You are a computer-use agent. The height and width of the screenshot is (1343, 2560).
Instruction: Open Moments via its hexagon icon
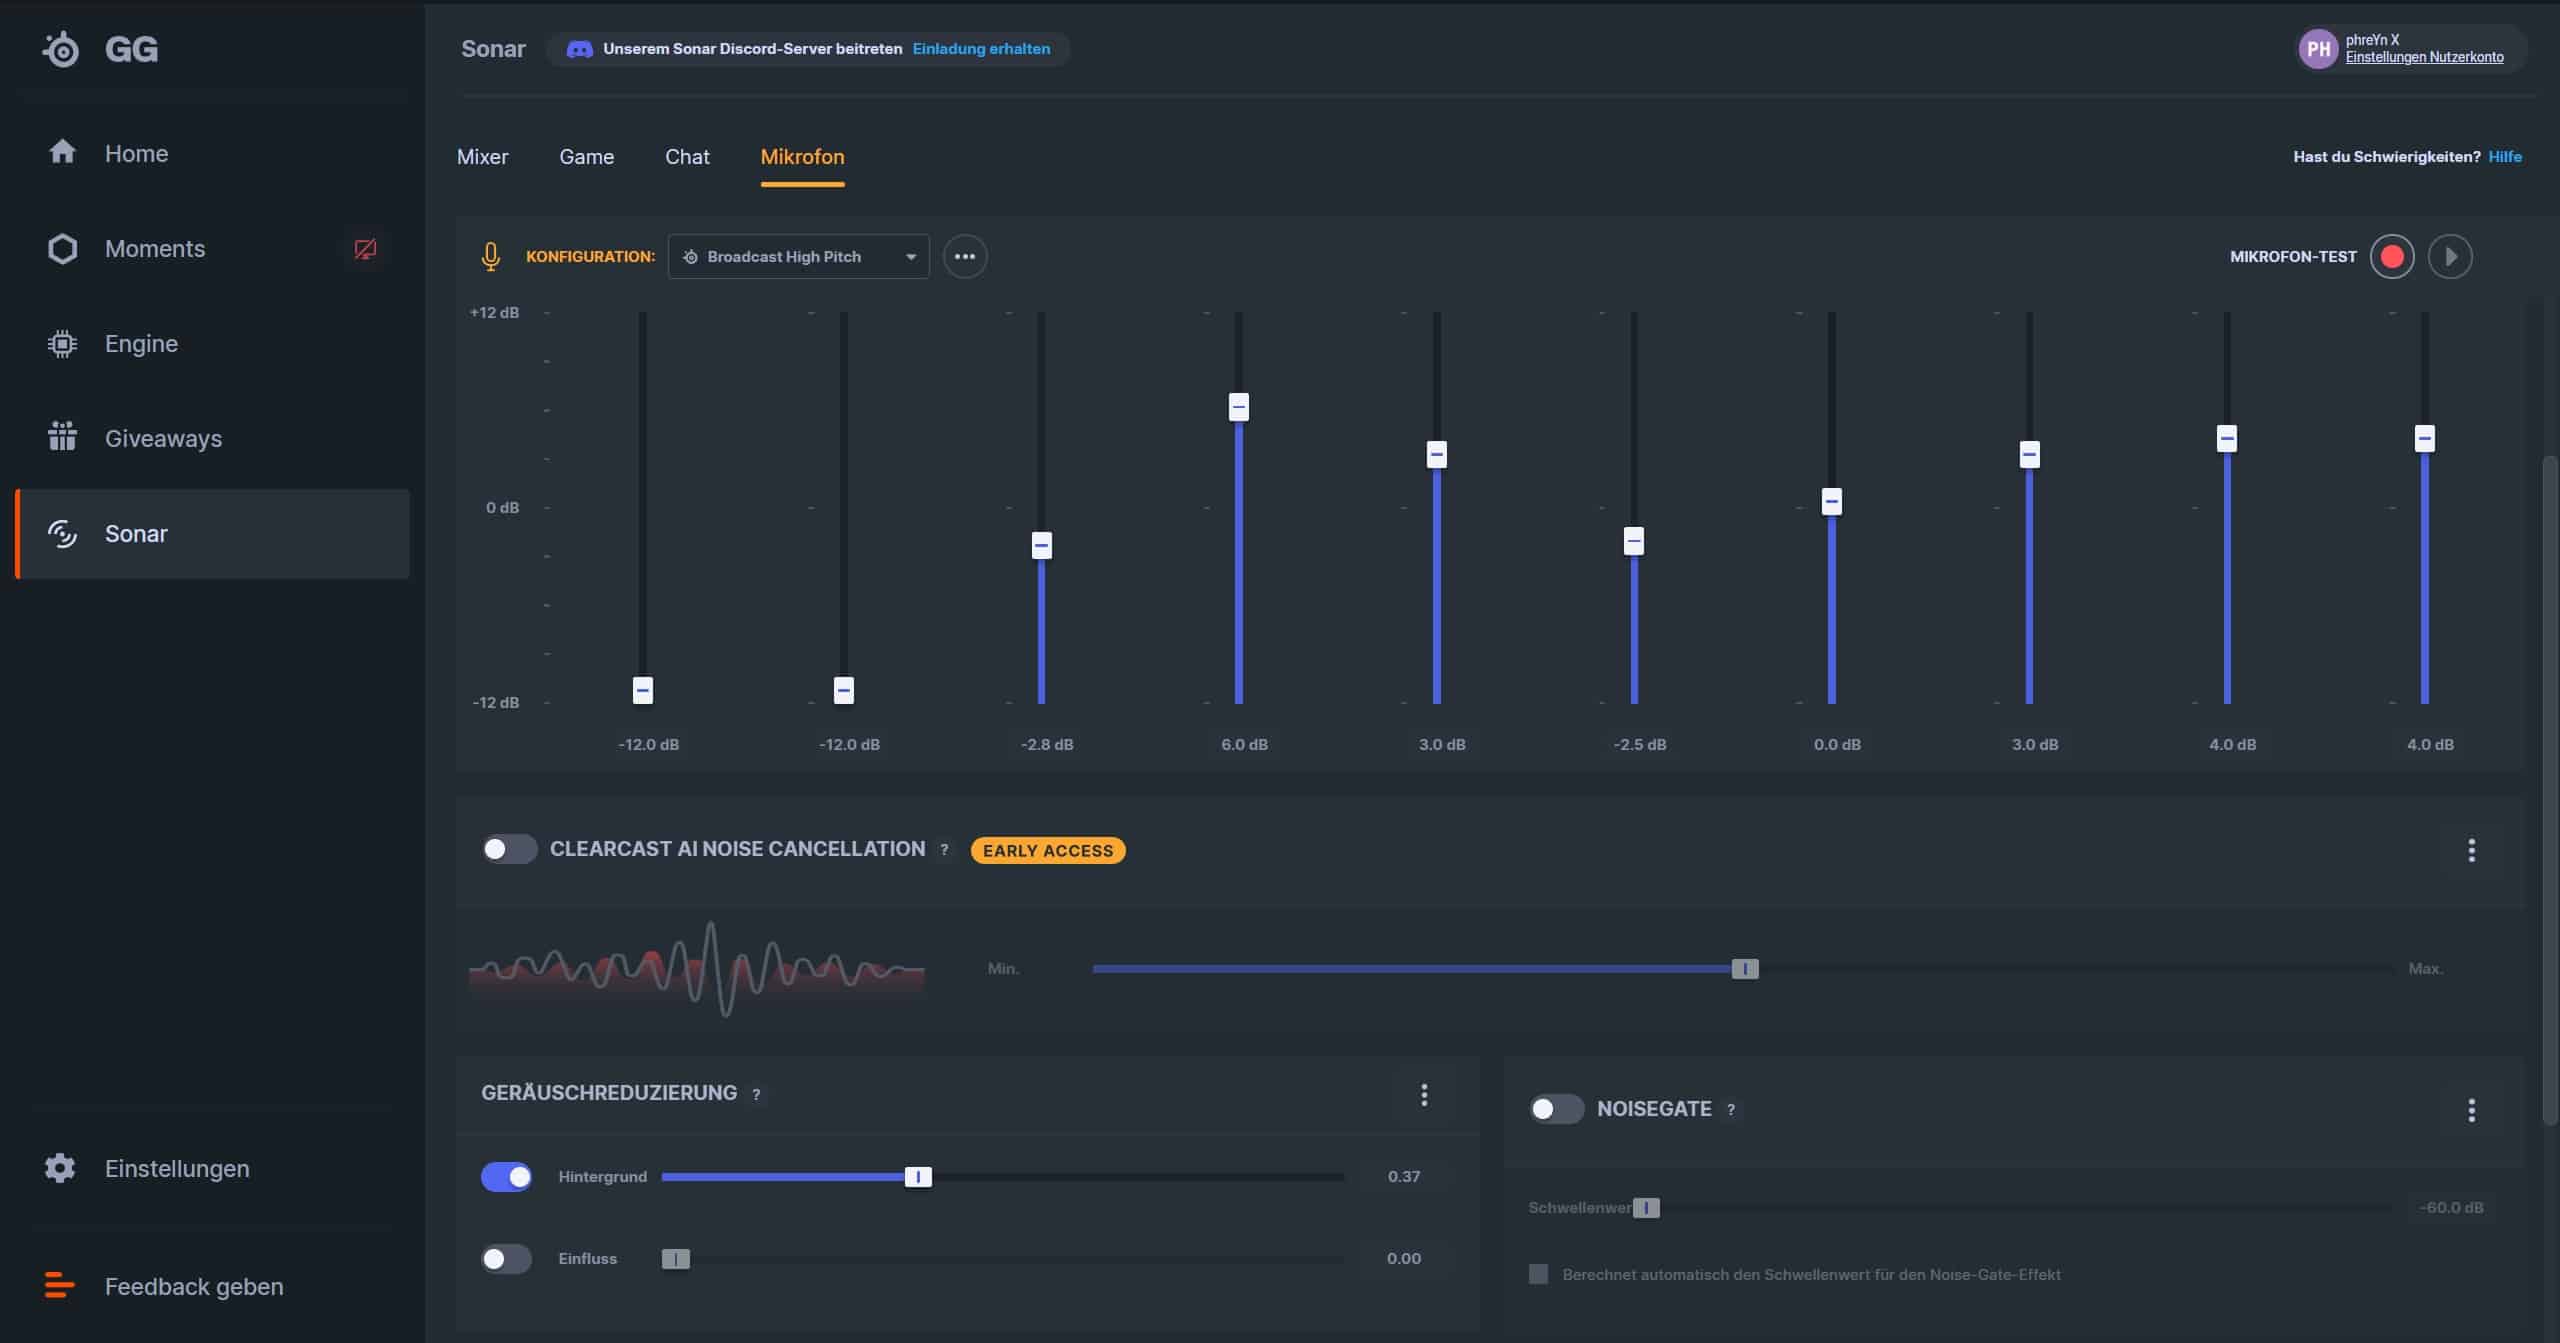click(x=62, y=249)
